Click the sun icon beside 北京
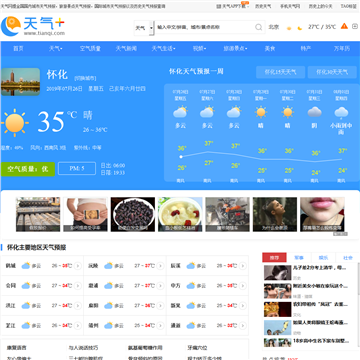 pos(289,28)
